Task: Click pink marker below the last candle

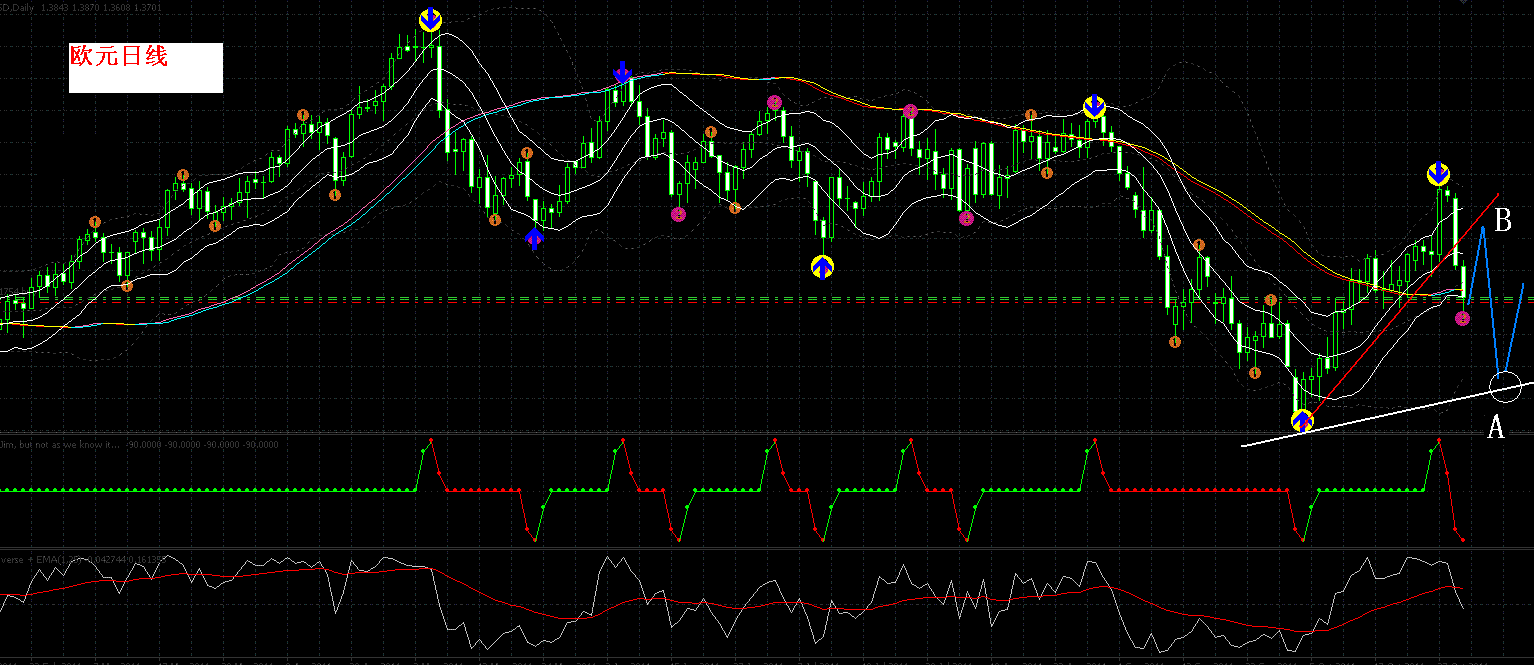Action: (1463, 318)
